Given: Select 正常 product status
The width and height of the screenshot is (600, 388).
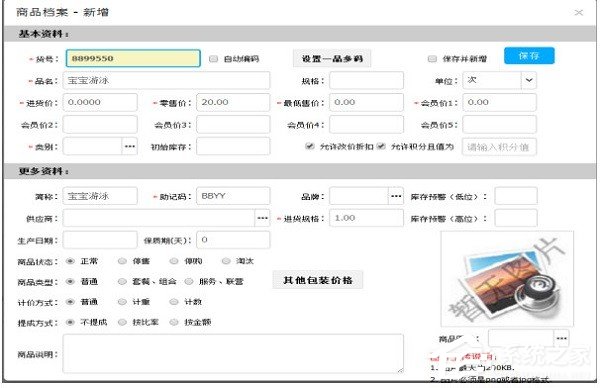Looking at the screenshot, I should (70, 261).
